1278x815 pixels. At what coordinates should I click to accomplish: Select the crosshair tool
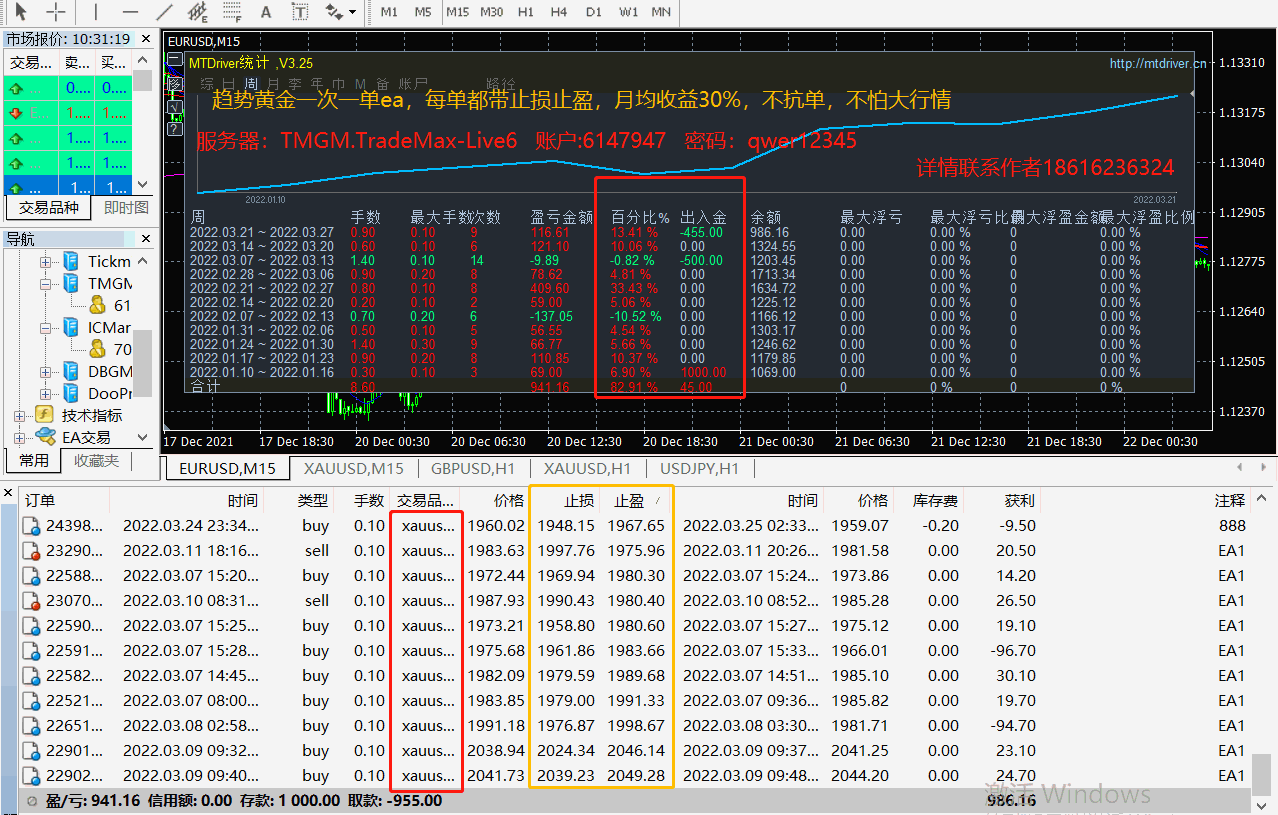[57, 12]
